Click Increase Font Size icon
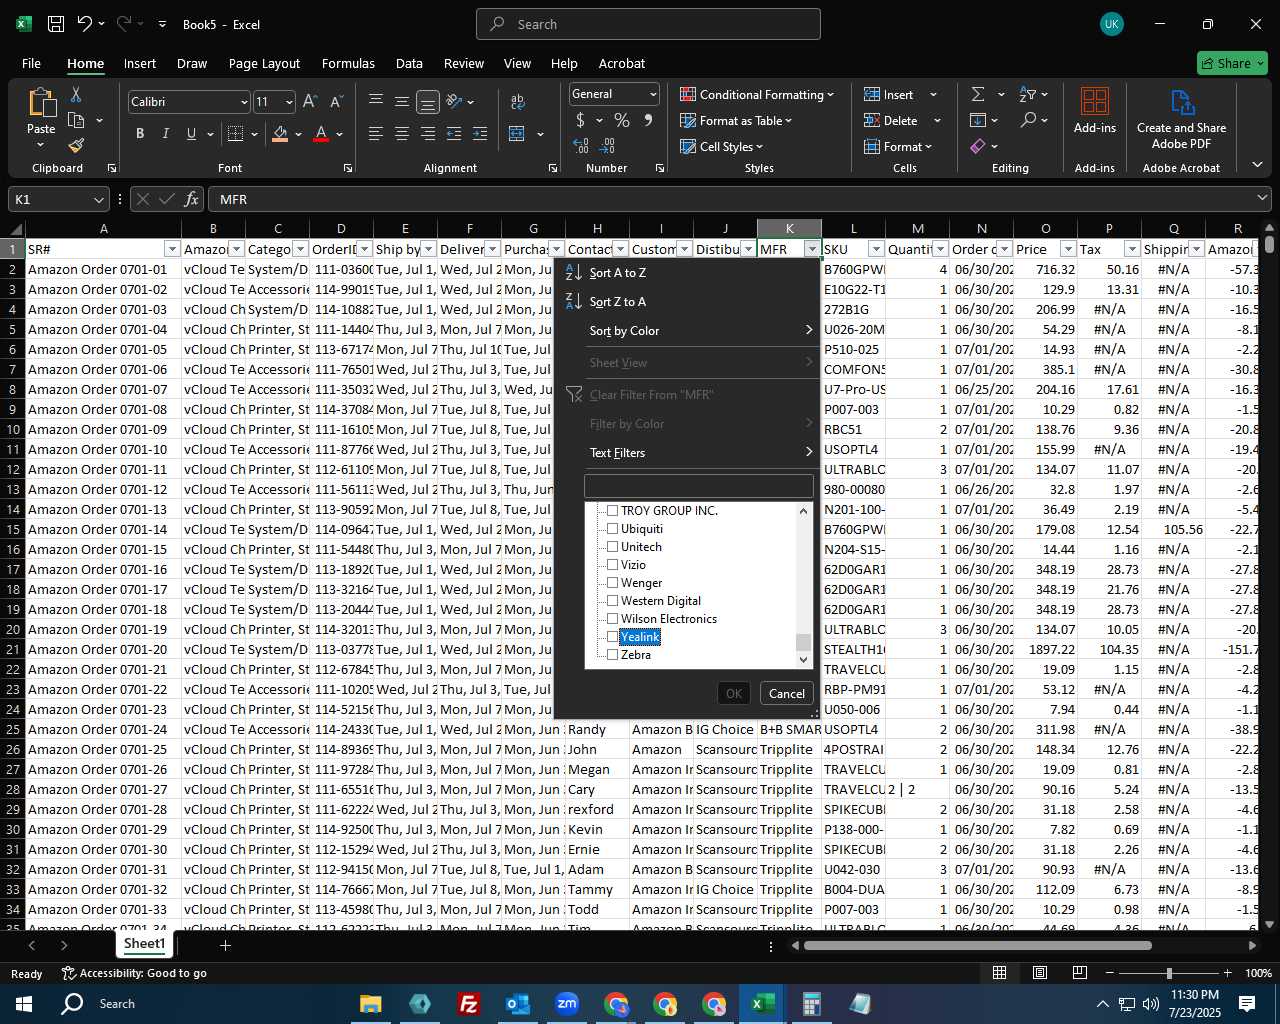Viewport: 1280px width, 1024px height. [310, 101]
